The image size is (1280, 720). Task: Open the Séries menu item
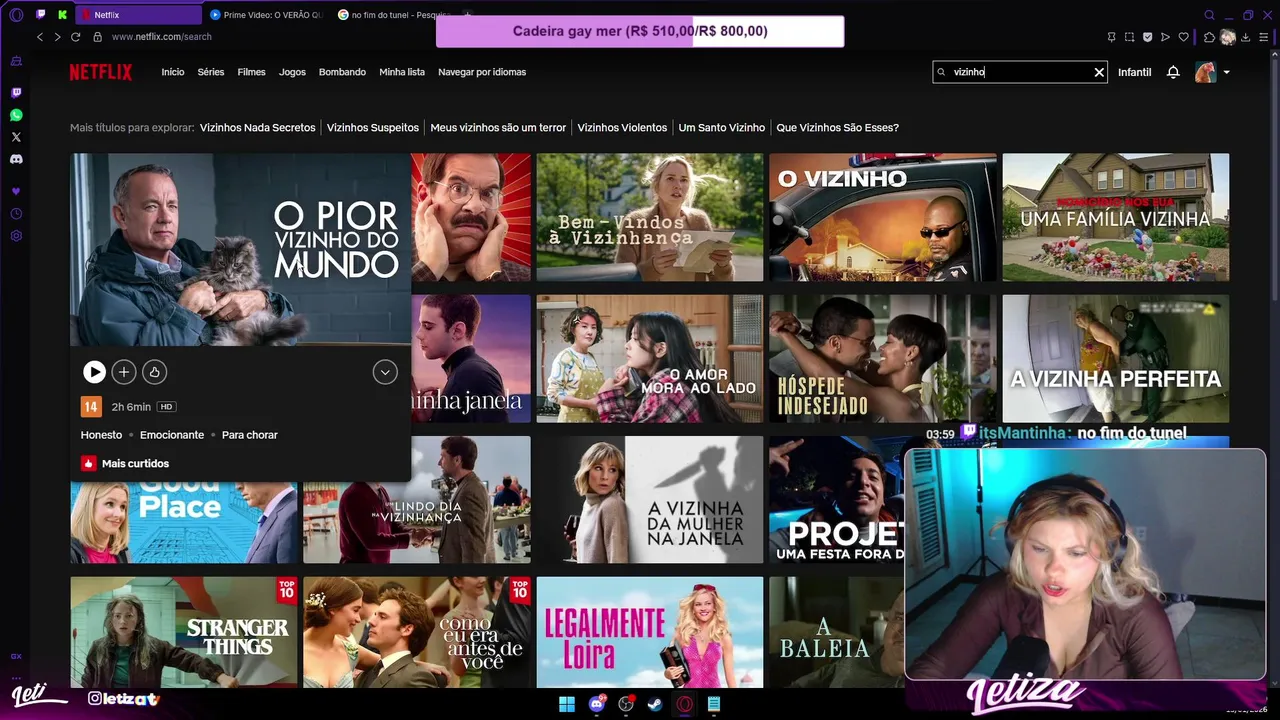[211, 72]
